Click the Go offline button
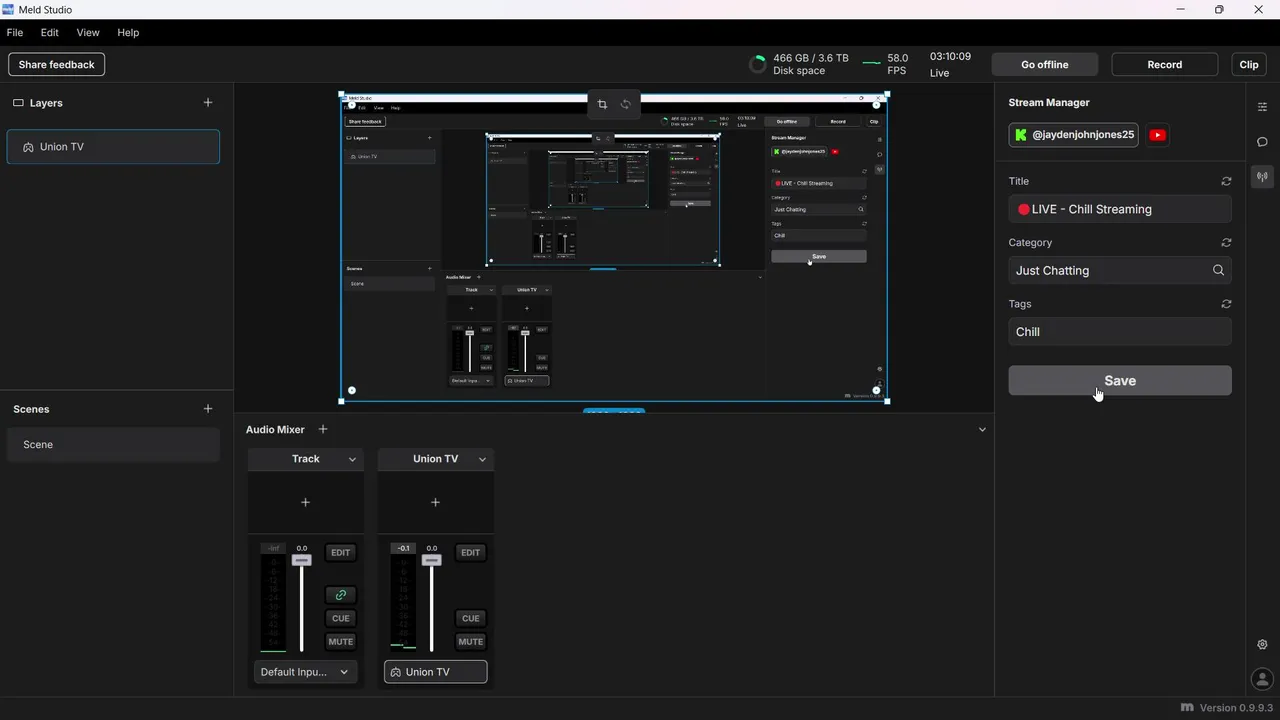1280x720 pixels. point(1045,65)
